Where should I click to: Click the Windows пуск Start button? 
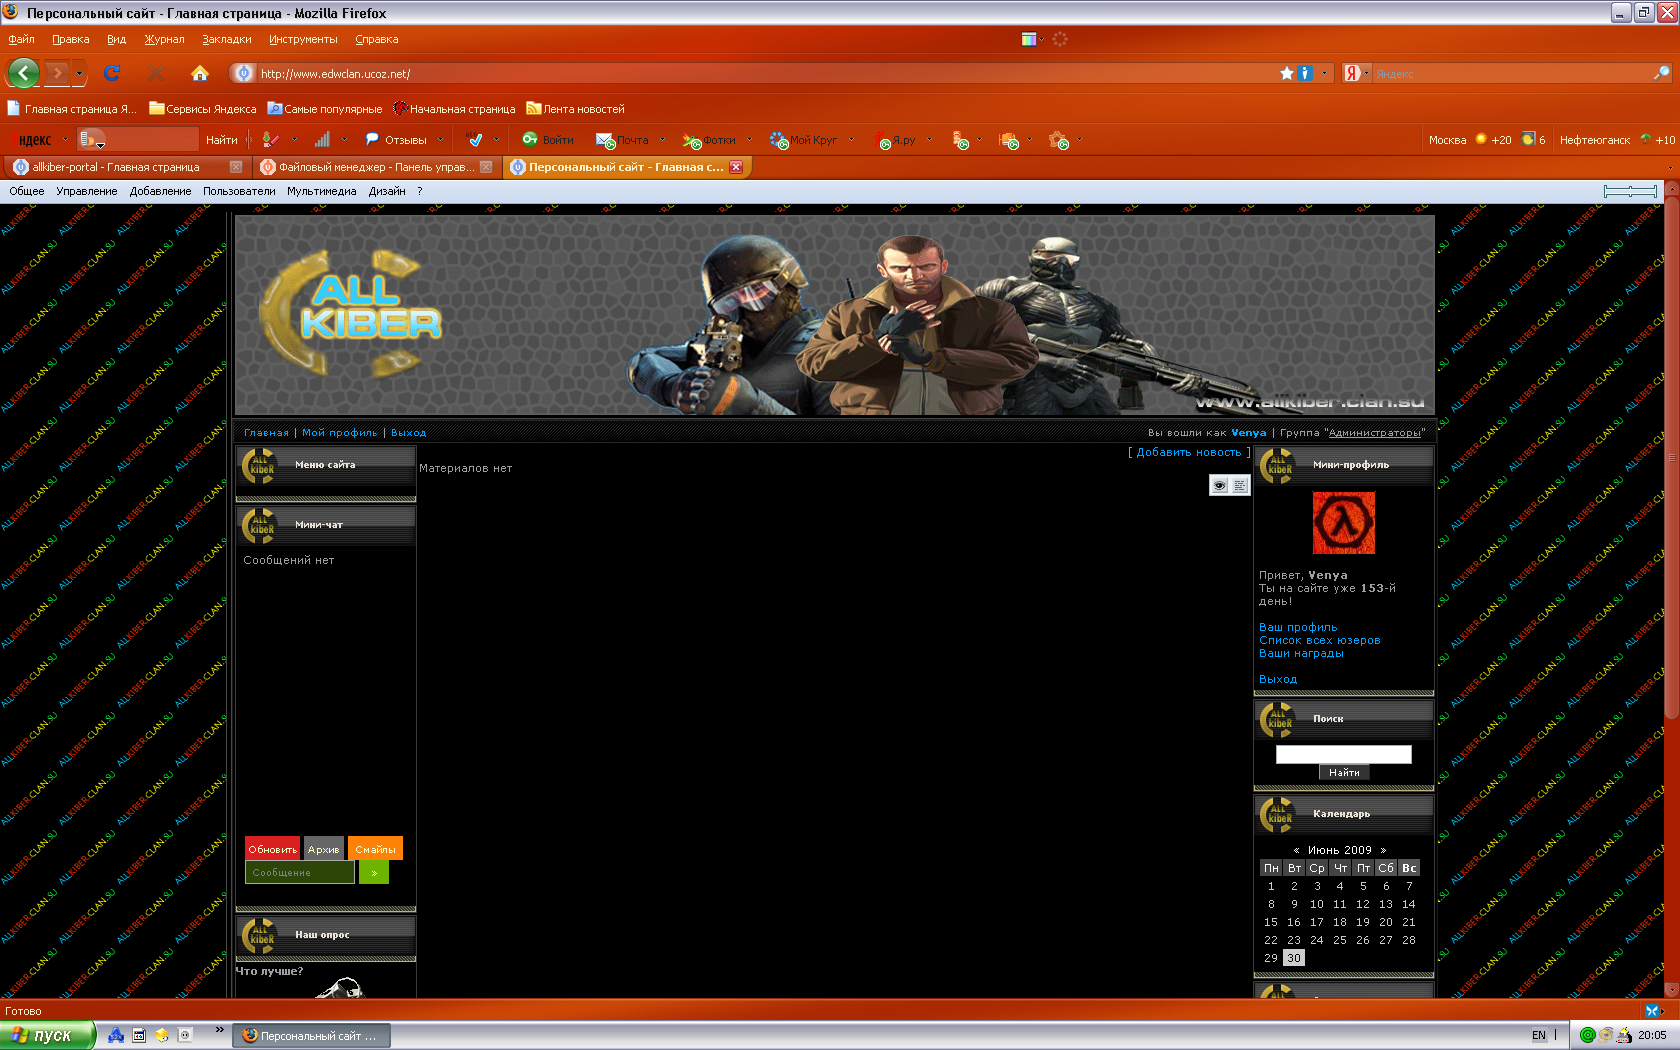[47, 1035]
